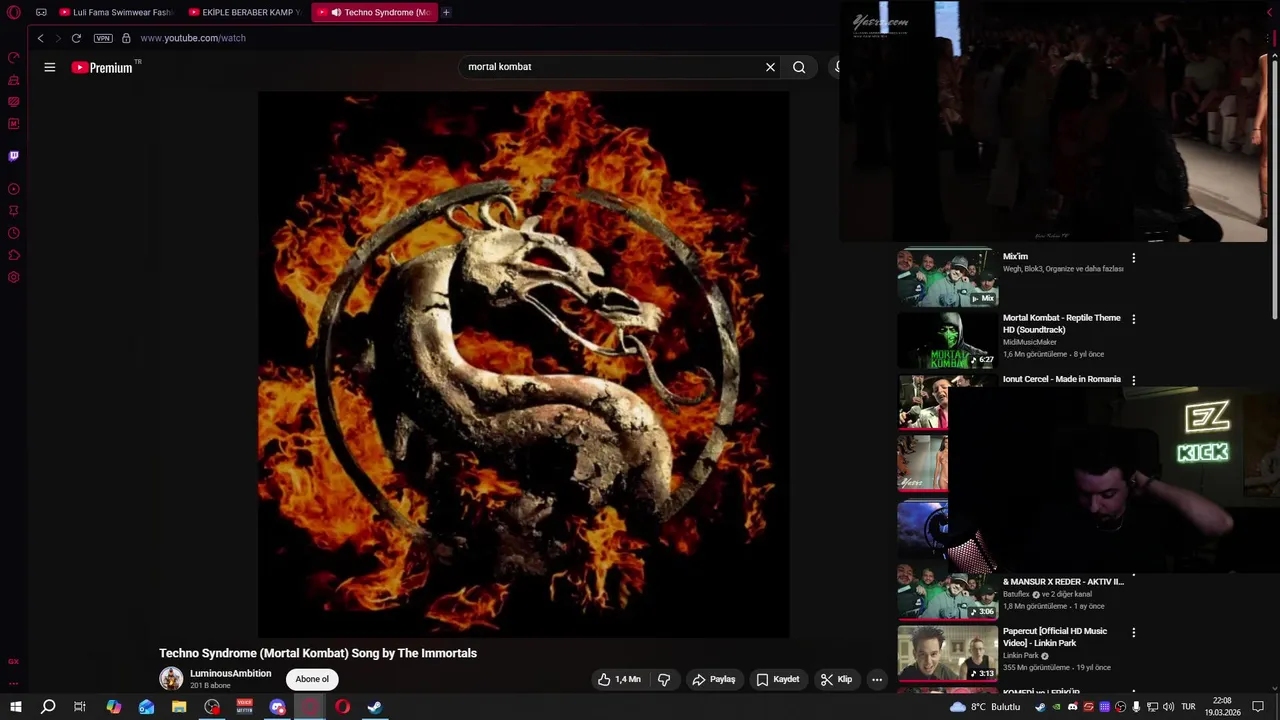Open volume control in system tray
This screenshot has height=720, width=1280.
coord(1168,707)
